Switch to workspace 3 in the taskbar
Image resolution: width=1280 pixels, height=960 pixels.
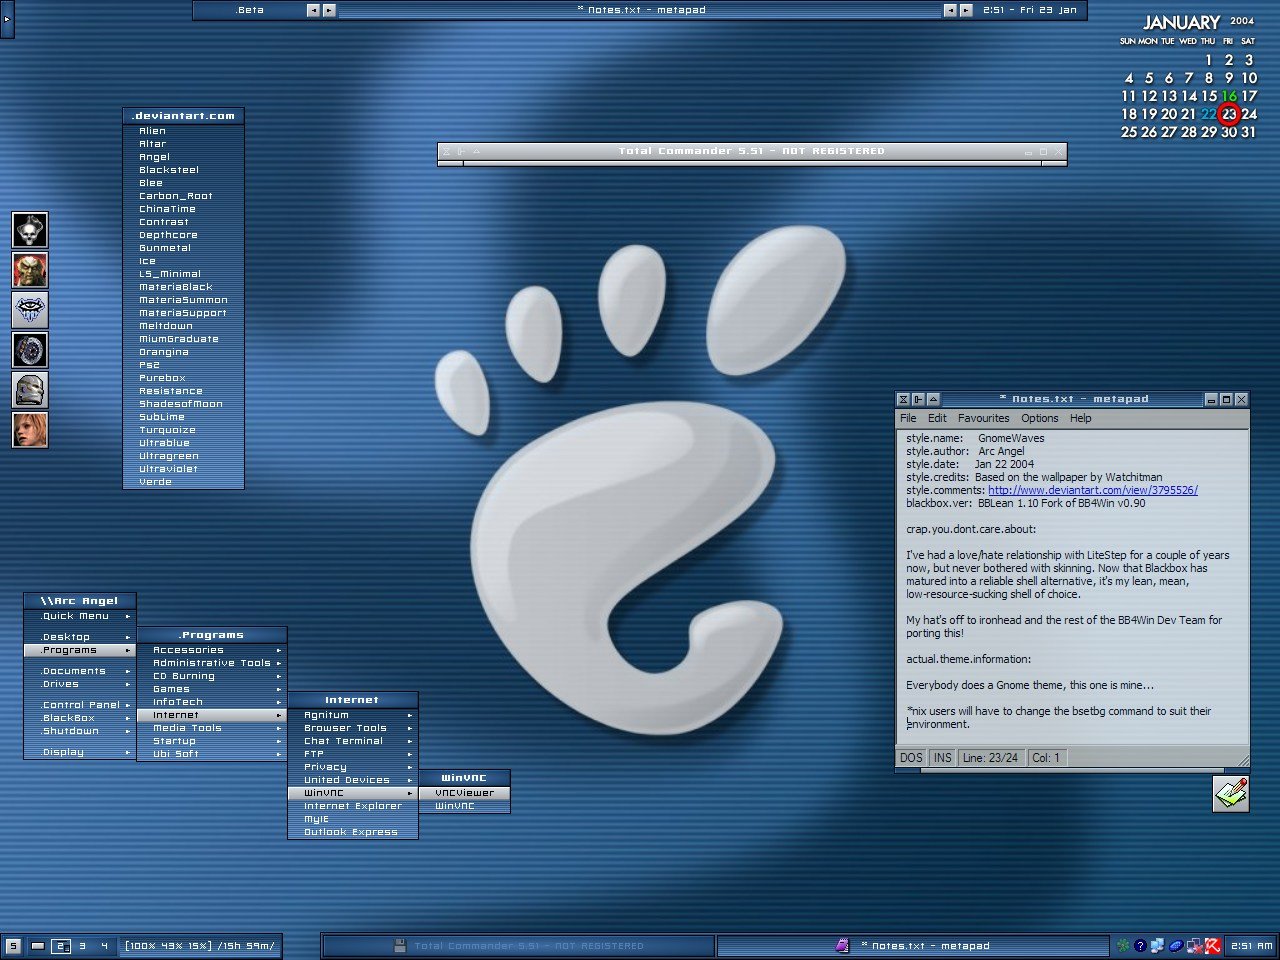pos(83,945)
